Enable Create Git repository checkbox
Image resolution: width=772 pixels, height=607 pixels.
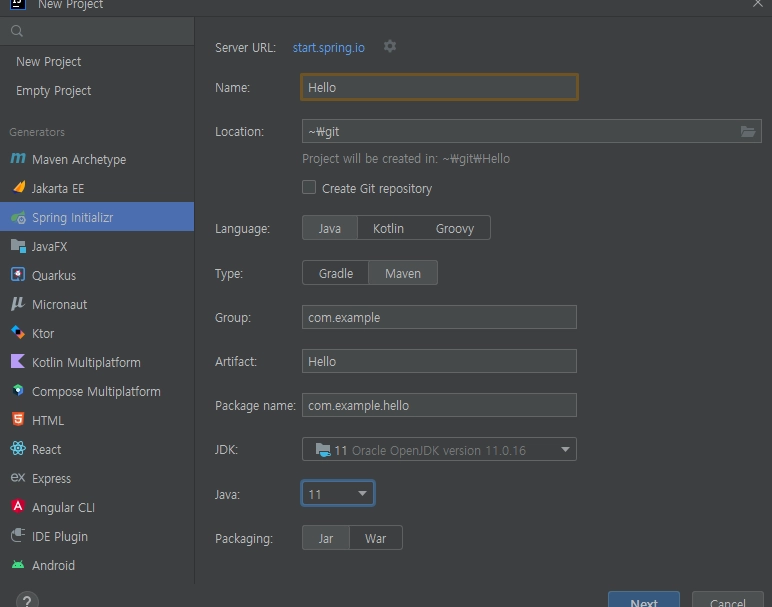310,188
